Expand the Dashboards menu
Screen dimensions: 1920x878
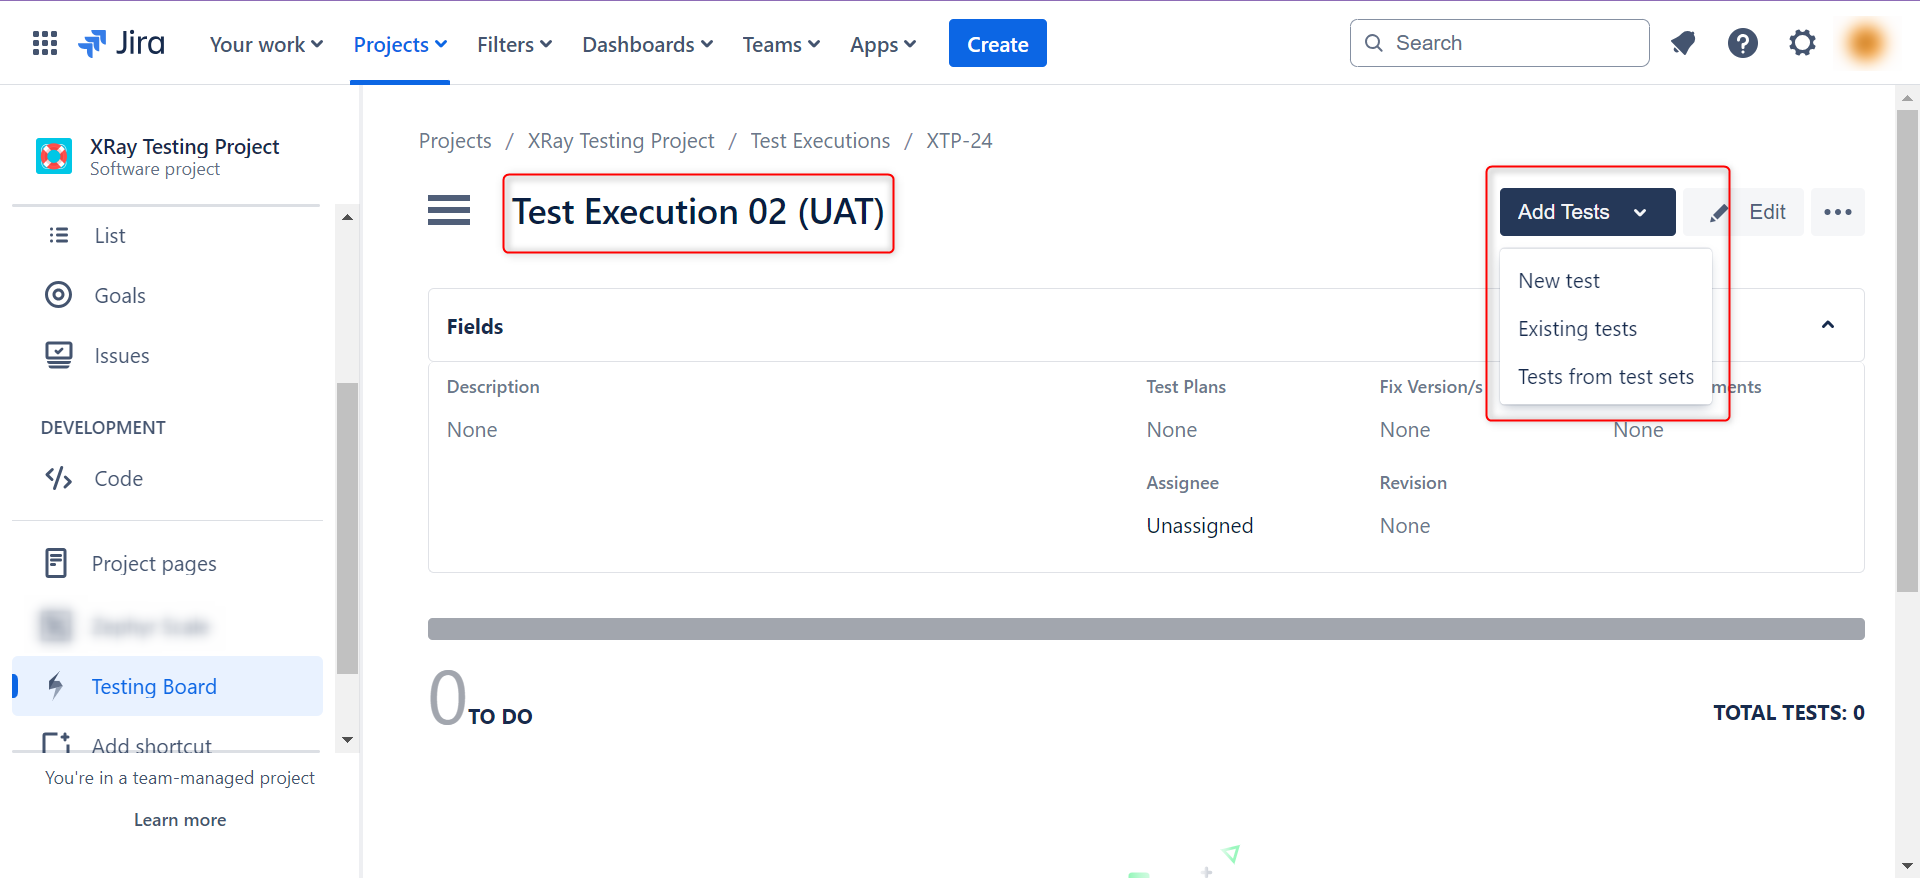point(647,45)
